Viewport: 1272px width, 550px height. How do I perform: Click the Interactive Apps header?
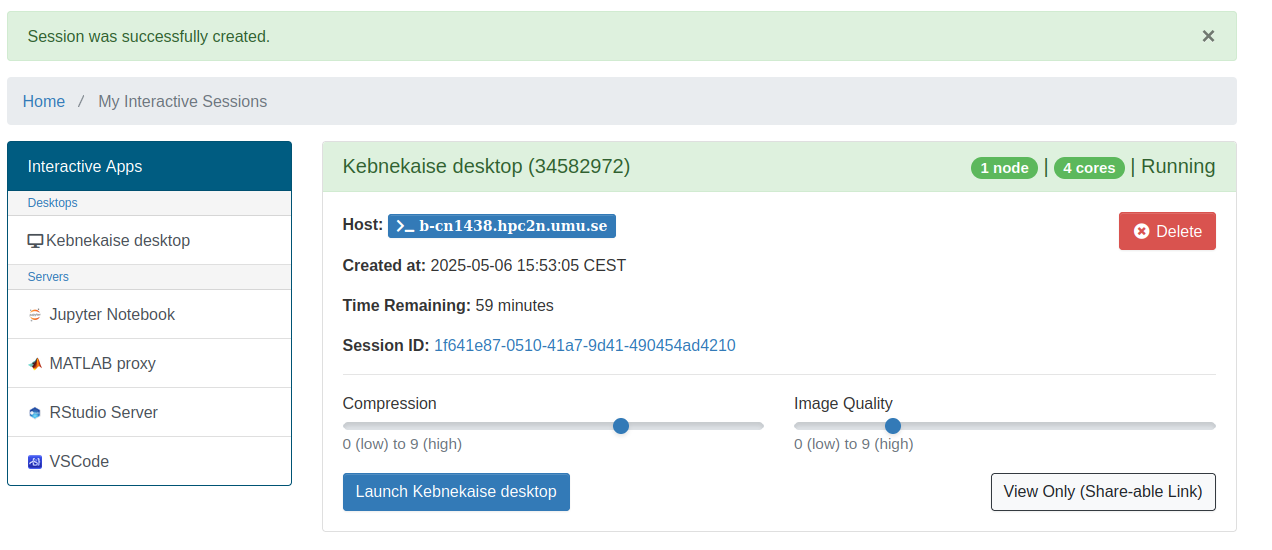[x=149, y=166]
